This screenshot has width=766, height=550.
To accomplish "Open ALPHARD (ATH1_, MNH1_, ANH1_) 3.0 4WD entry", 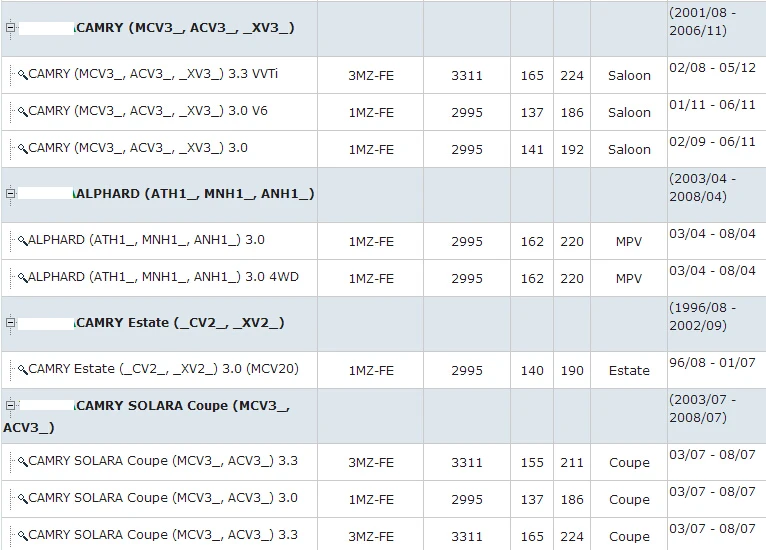I will (163, 277).
